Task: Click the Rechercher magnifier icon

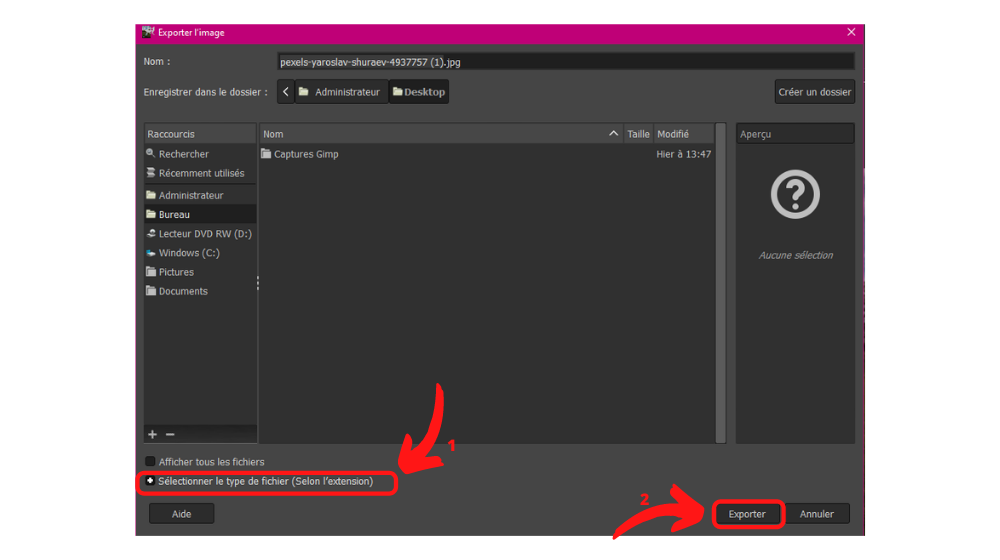Action: 151,153
